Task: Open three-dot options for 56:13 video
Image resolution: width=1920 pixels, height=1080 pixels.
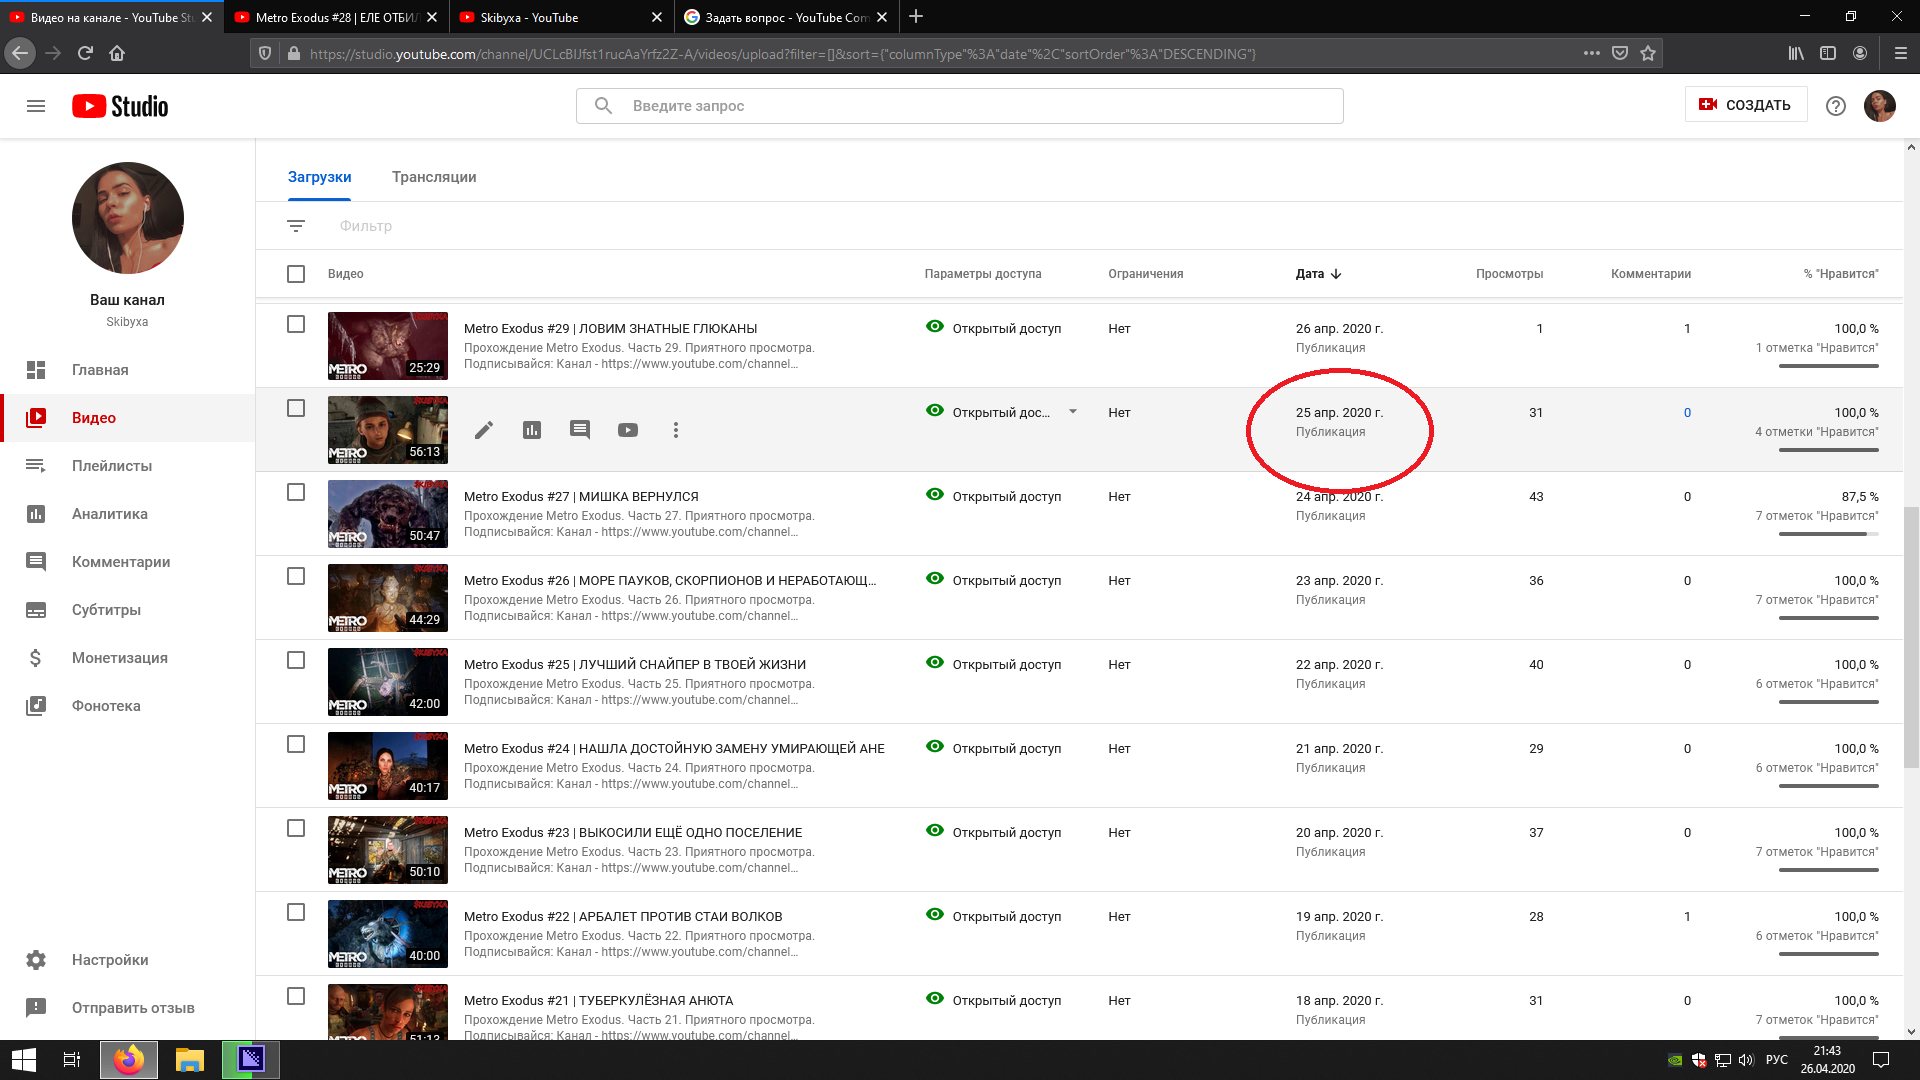Action: [676, 430]
